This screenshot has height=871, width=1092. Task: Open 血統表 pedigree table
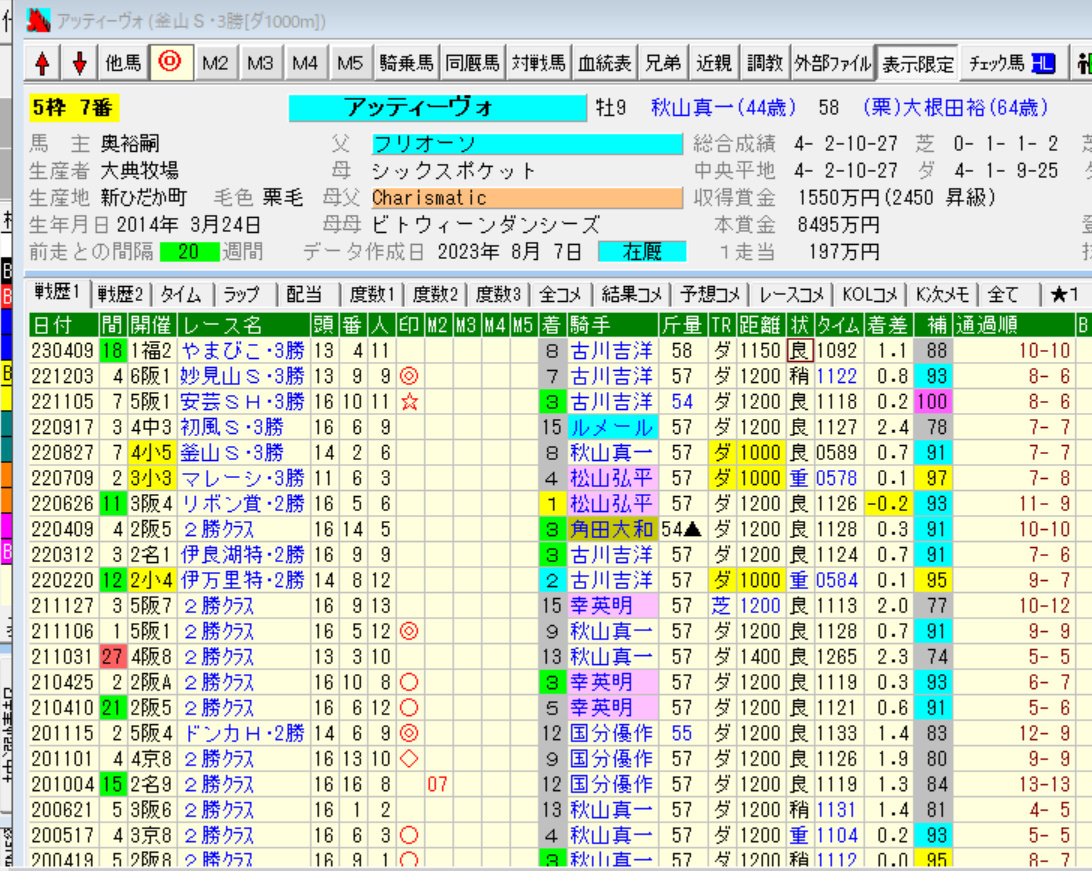(604, 63)
